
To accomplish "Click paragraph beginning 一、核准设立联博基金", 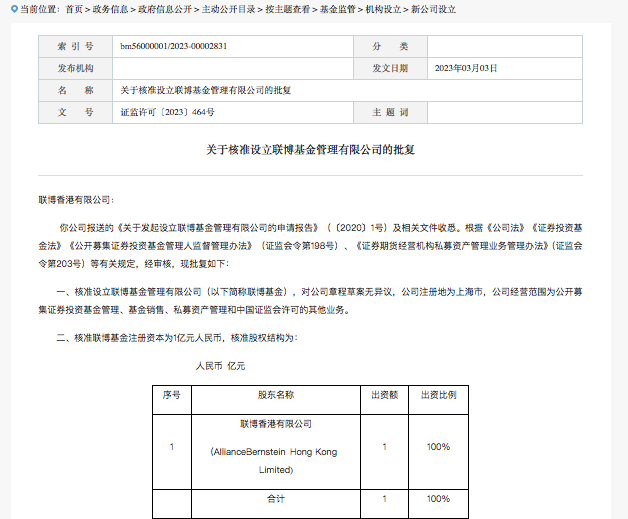I will (310, 301).
